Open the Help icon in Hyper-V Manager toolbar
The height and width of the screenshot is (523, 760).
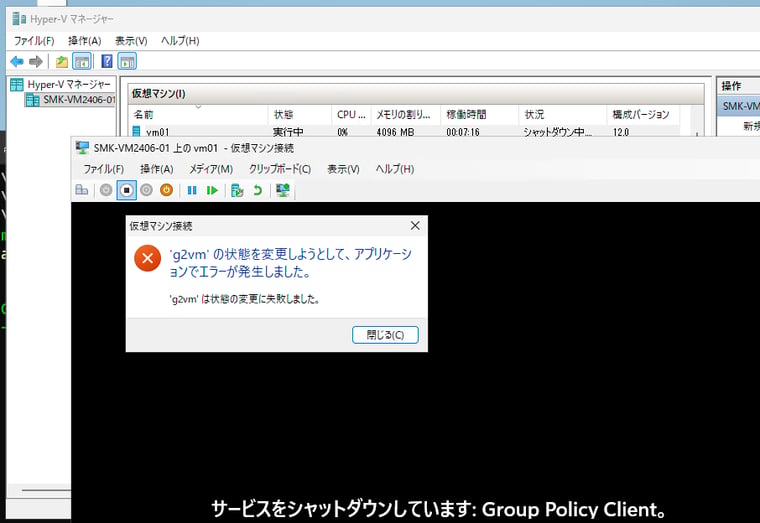point(107,61)
